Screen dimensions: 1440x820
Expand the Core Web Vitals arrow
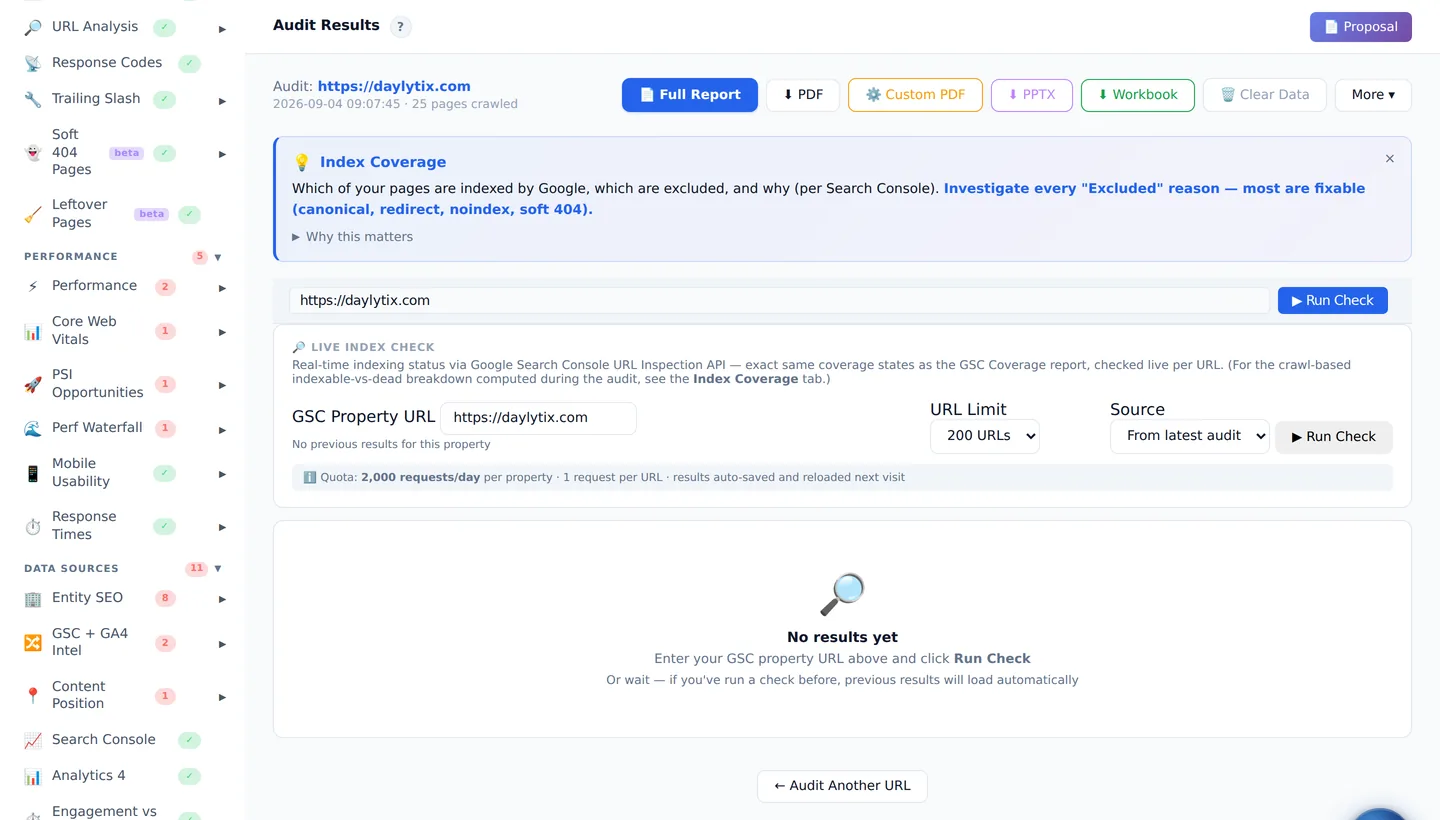click(222, 332)
